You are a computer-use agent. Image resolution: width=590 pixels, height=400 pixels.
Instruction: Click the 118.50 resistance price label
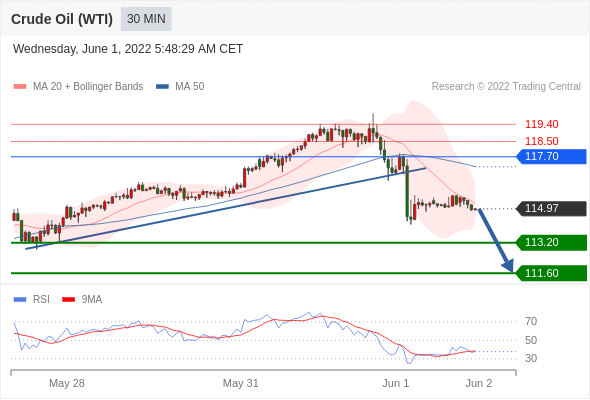pos(541,141)
